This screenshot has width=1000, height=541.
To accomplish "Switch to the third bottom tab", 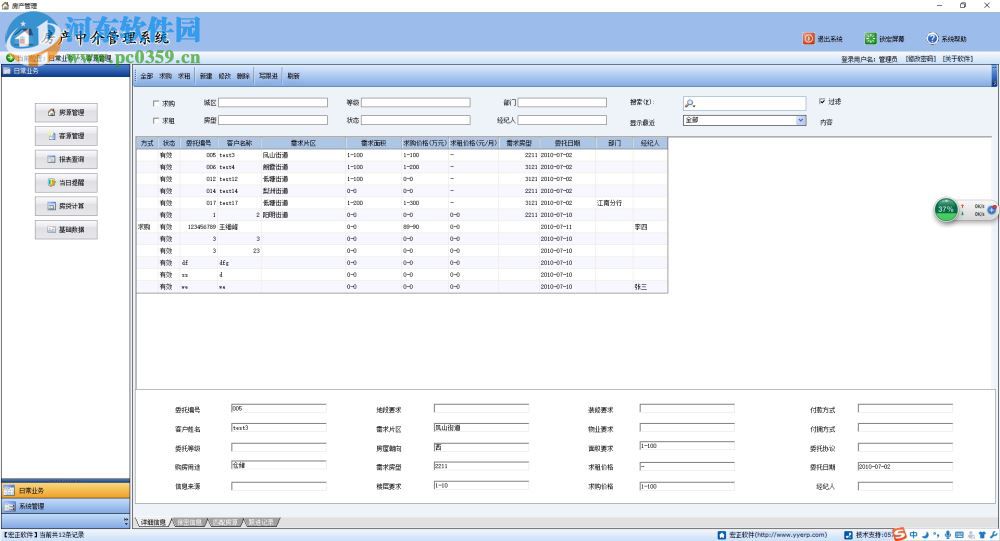I will point(225,522).
